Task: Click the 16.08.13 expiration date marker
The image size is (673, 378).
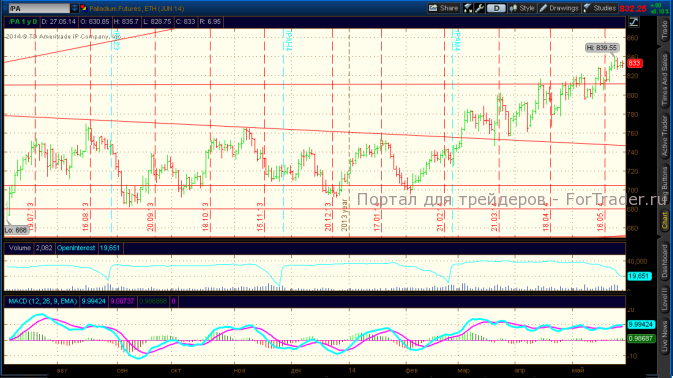Action: click(86, 217)
